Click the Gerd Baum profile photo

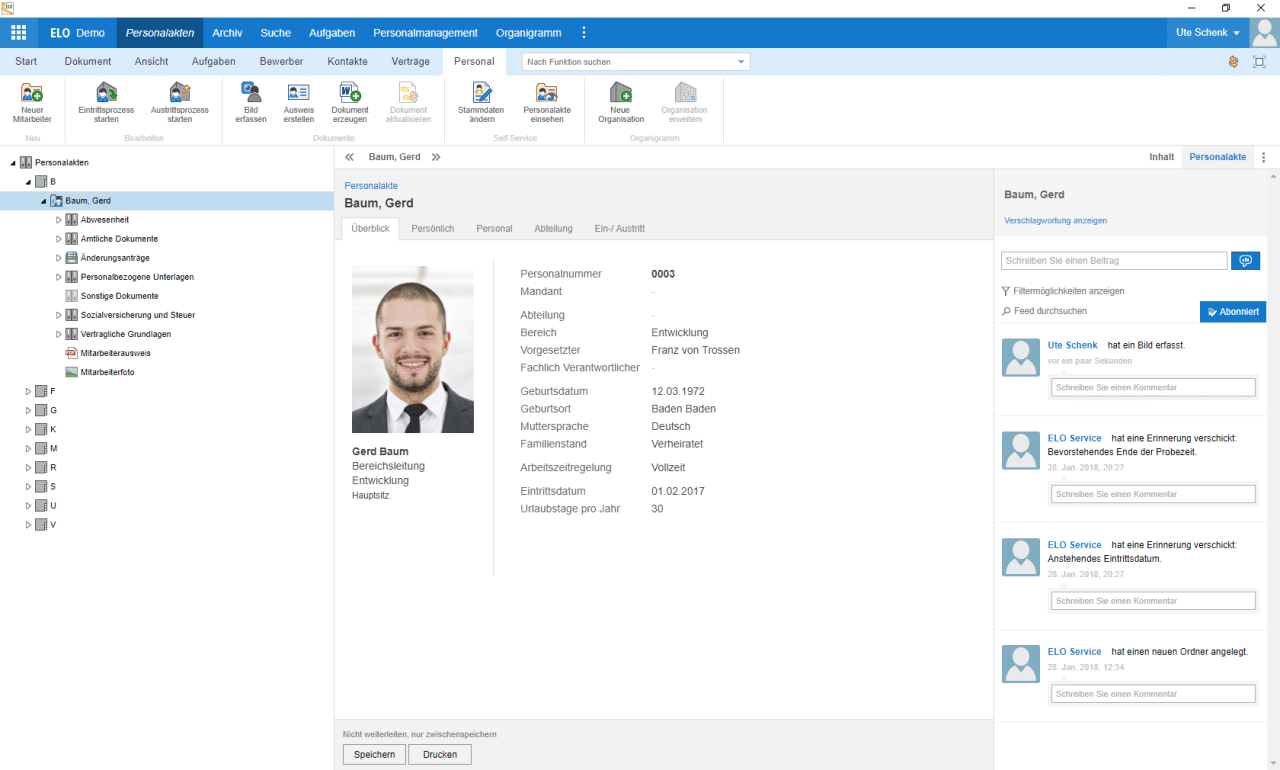413,349
